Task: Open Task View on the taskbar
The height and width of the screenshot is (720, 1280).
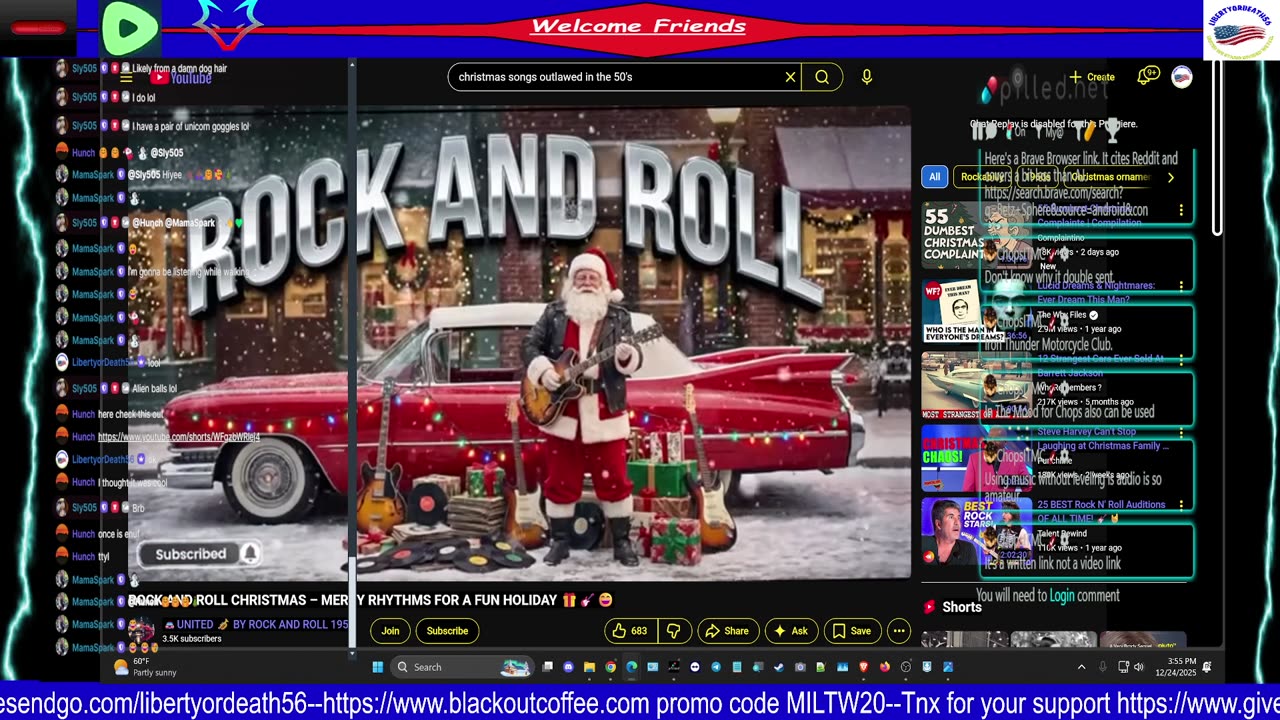Action: coord(548,667)
